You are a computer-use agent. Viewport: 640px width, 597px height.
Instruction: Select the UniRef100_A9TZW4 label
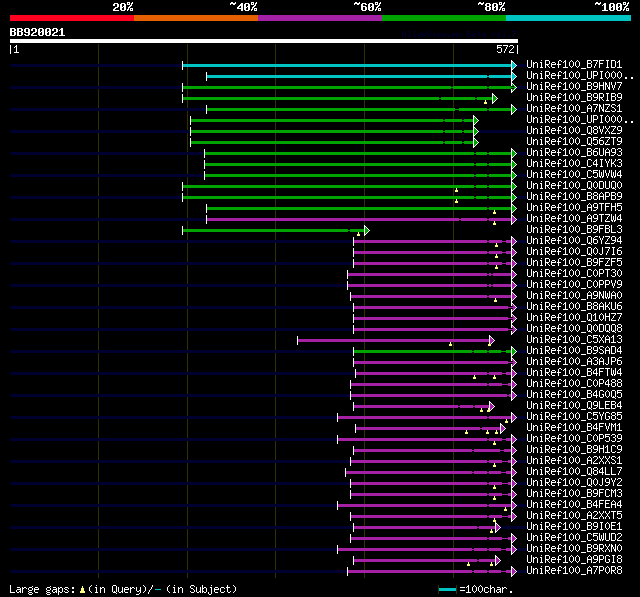point(574,219)
